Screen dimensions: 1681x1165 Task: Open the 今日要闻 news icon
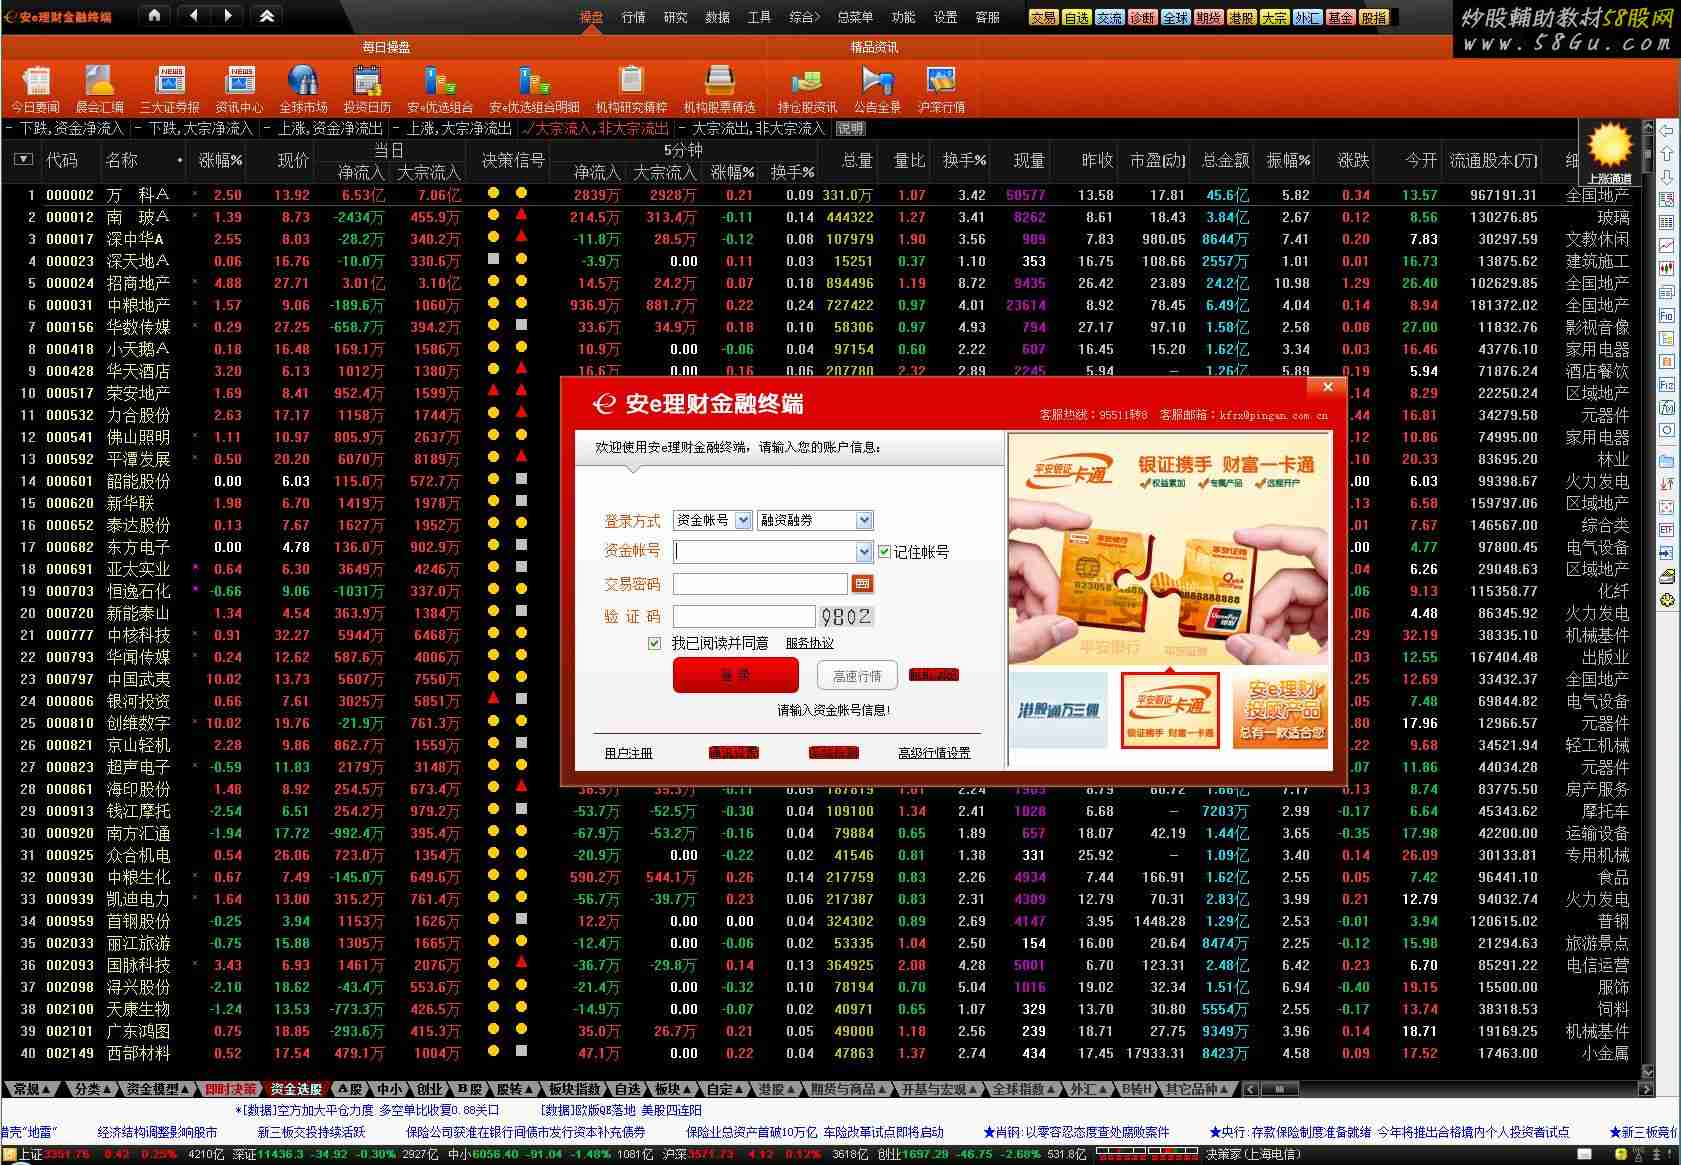tap(36, 88)
